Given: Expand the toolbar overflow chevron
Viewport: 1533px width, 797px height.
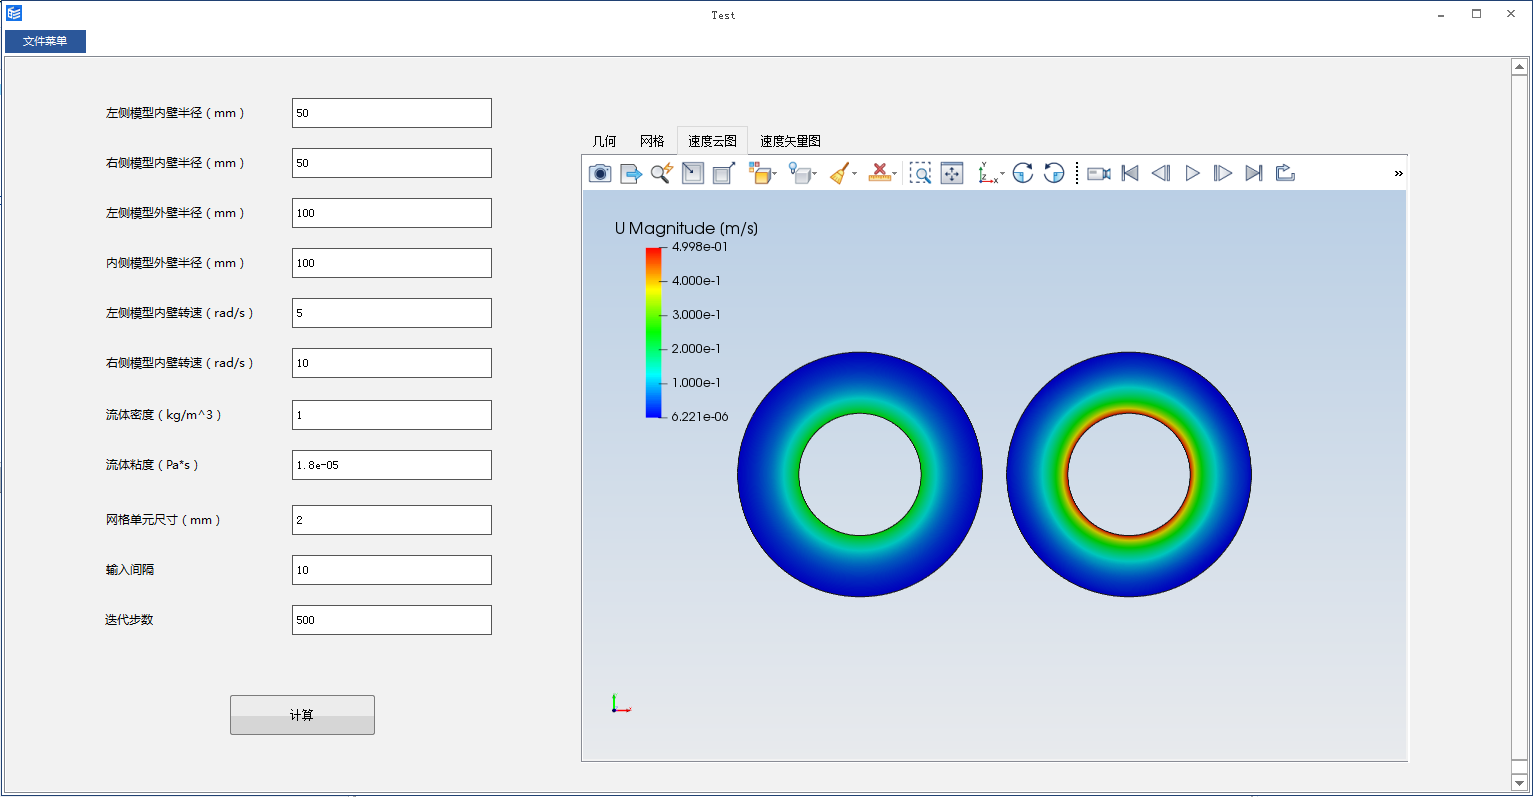Looking at the screenshot, I should click(x=1398, y=173).
